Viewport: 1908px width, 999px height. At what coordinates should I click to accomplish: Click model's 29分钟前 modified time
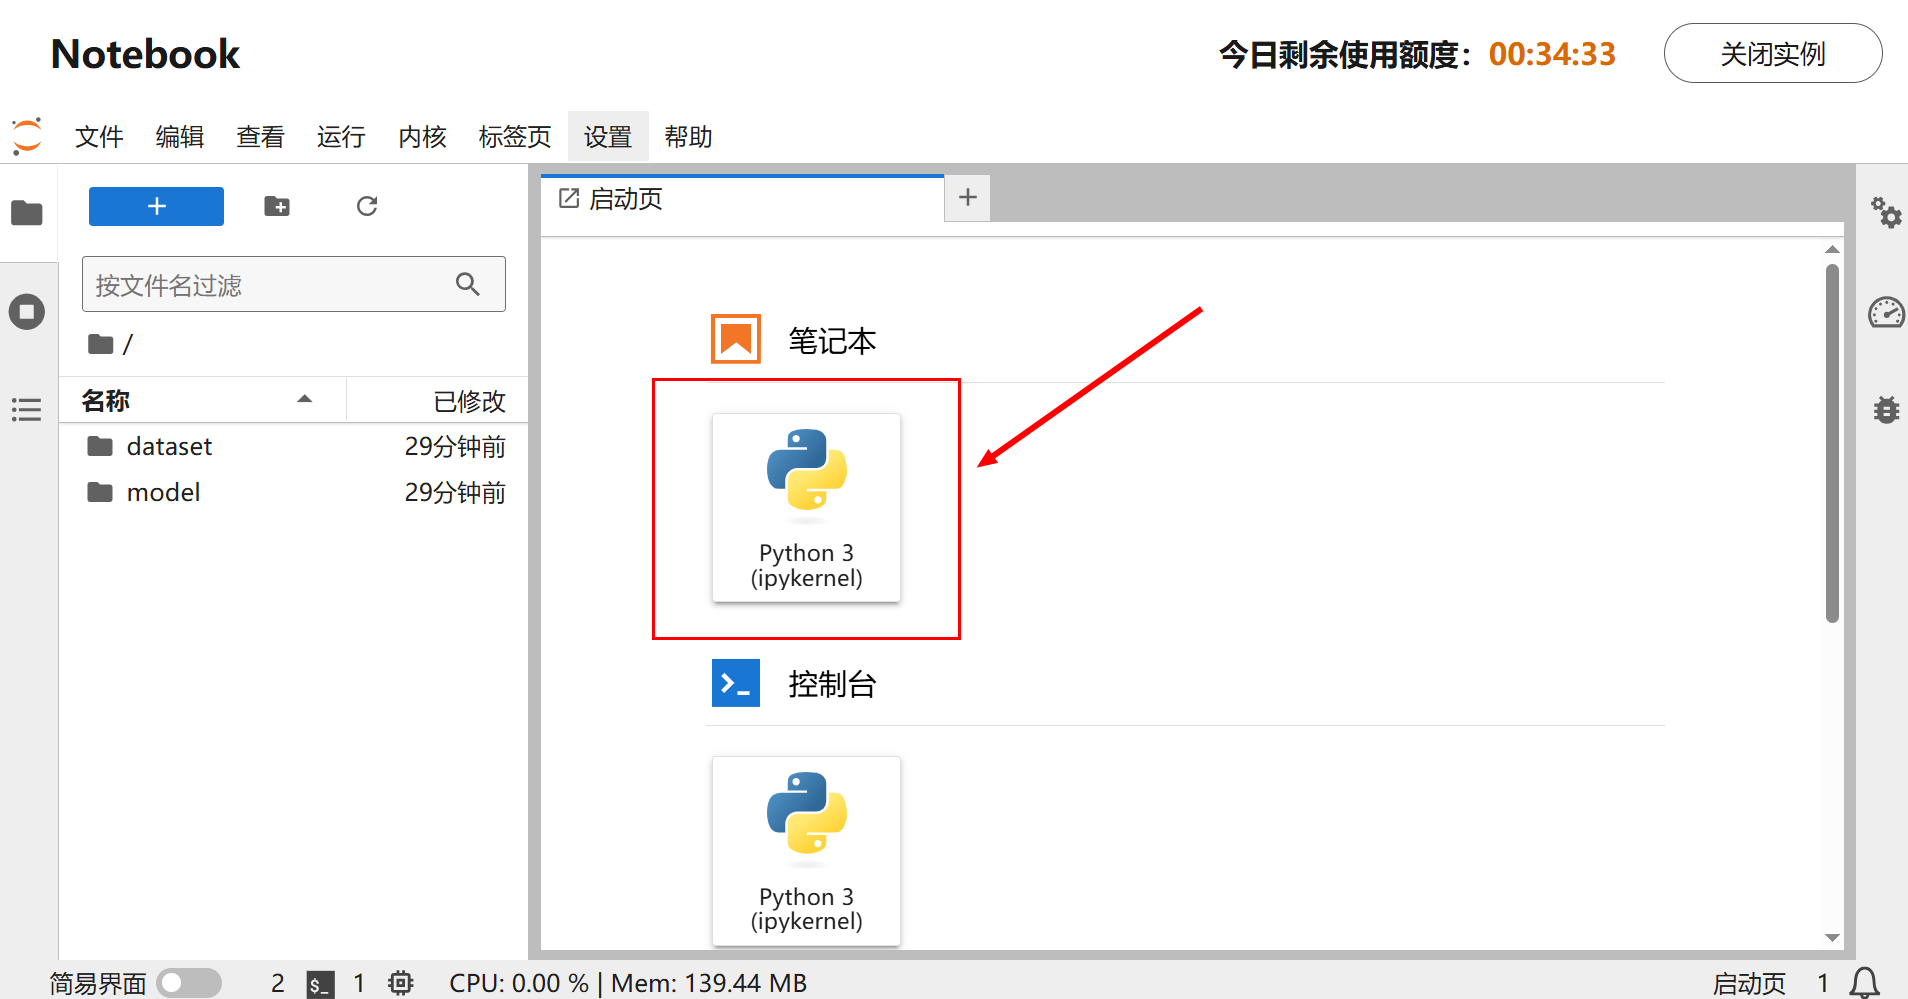[455, 492]
